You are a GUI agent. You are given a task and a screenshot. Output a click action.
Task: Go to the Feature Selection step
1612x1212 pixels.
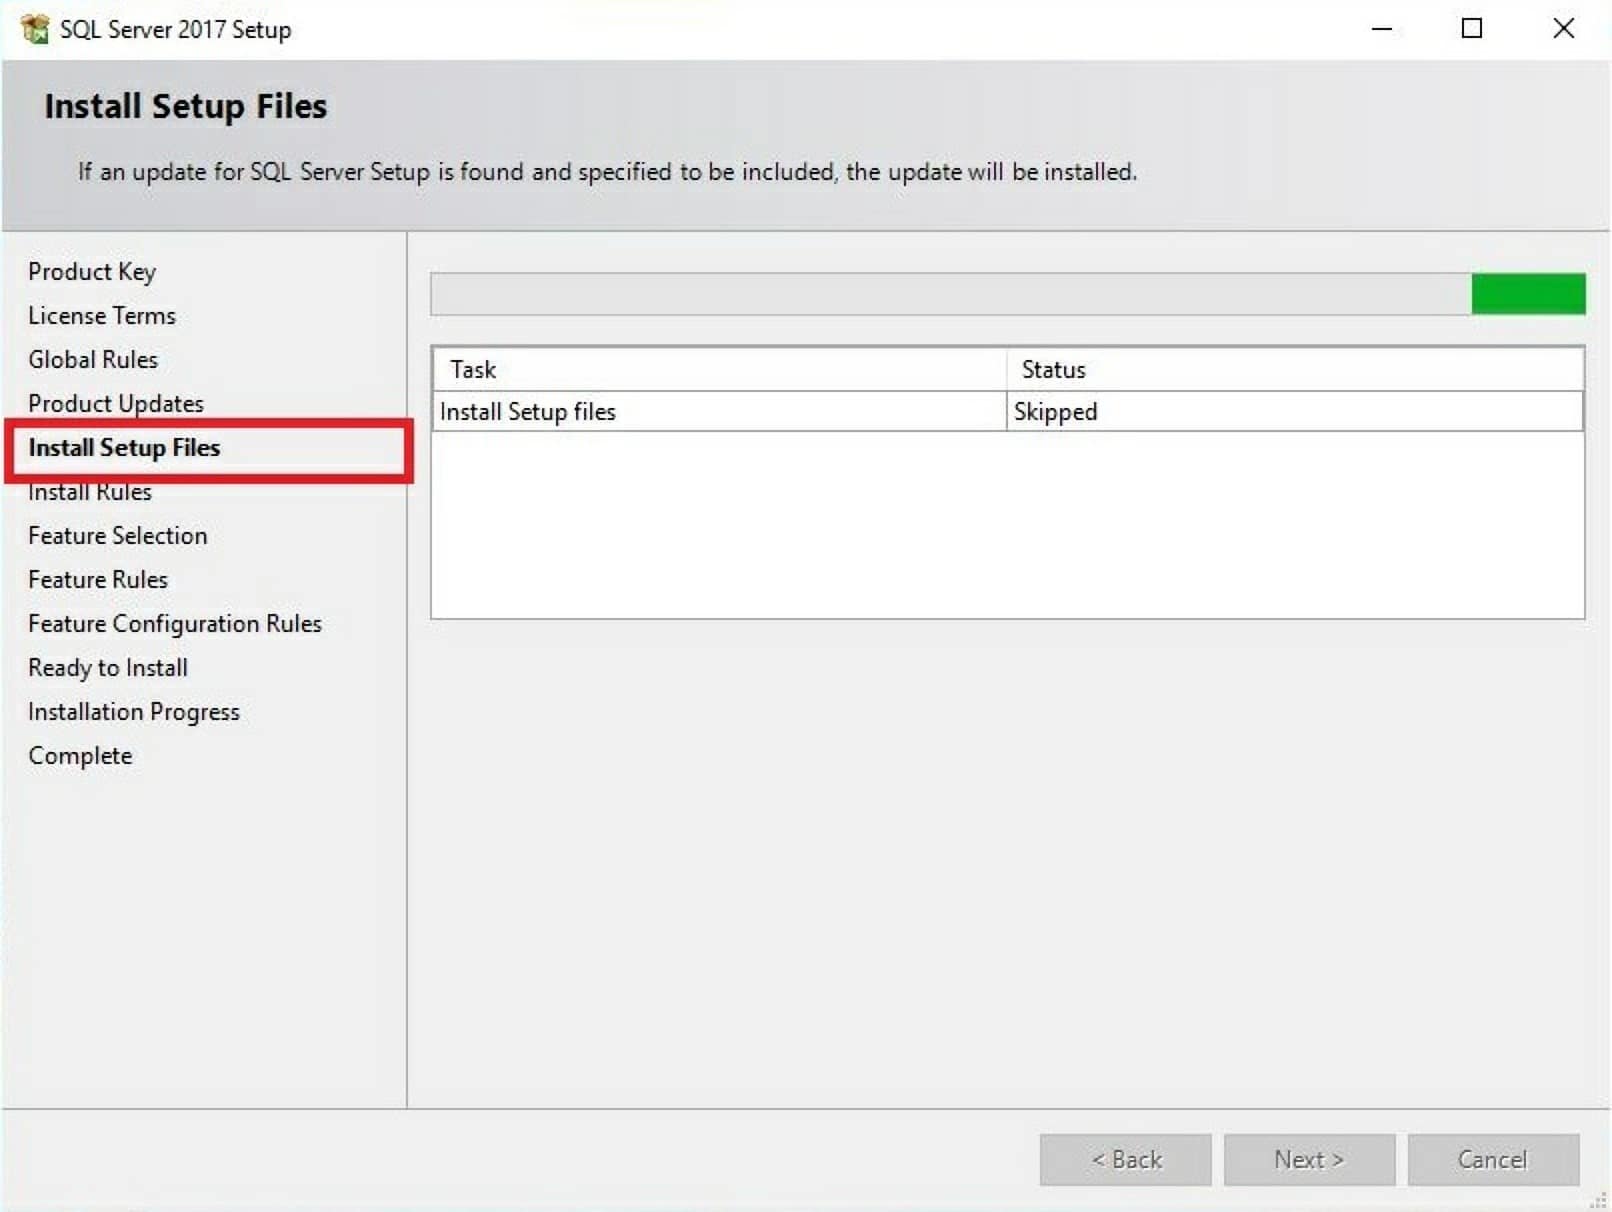(118, 536)
